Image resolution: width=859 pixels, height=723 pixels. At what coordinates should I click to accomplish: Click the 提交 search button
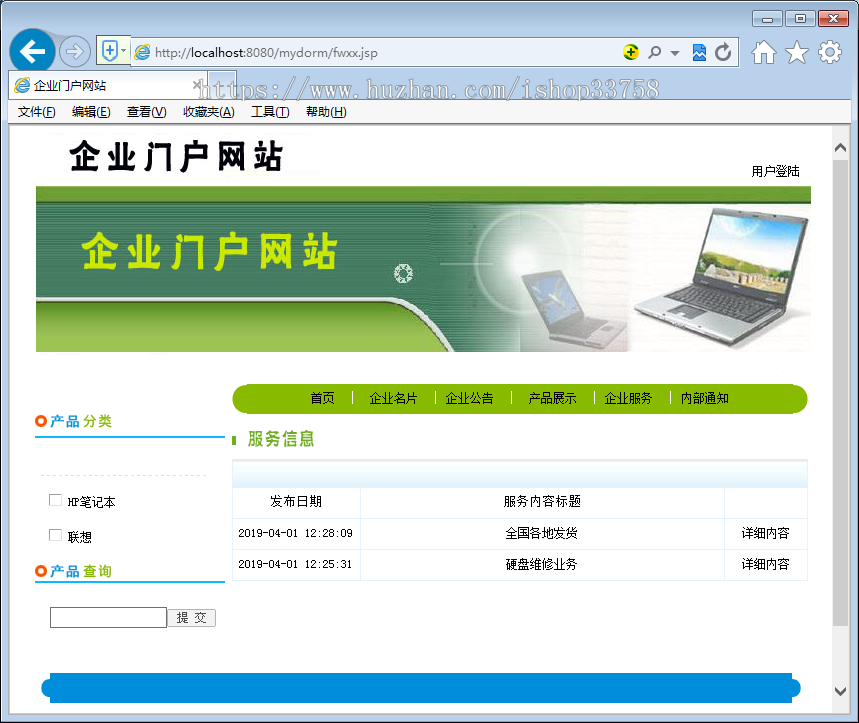click(x=192, y=617)
